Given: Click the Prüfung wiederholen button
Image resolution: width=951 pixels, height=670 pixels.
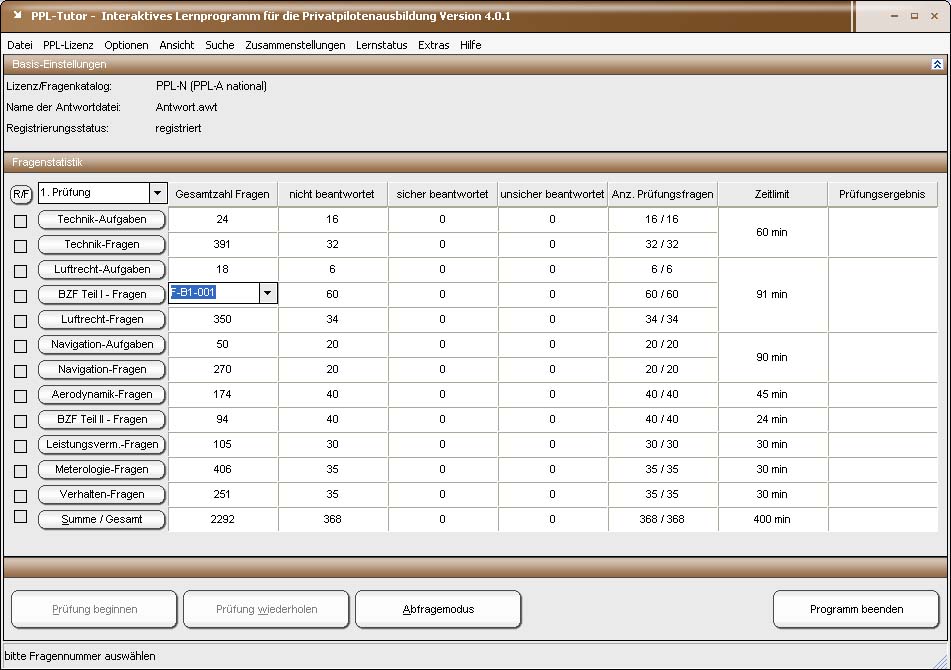Looking at the screenshot, I should (x=266, y=609).
